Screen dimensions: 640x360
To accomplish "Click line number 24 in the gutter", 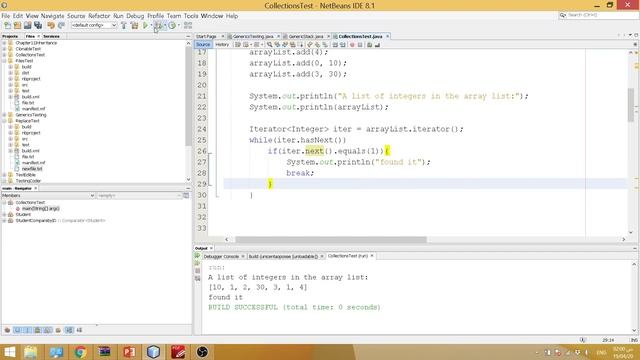I will pos(202,129).
